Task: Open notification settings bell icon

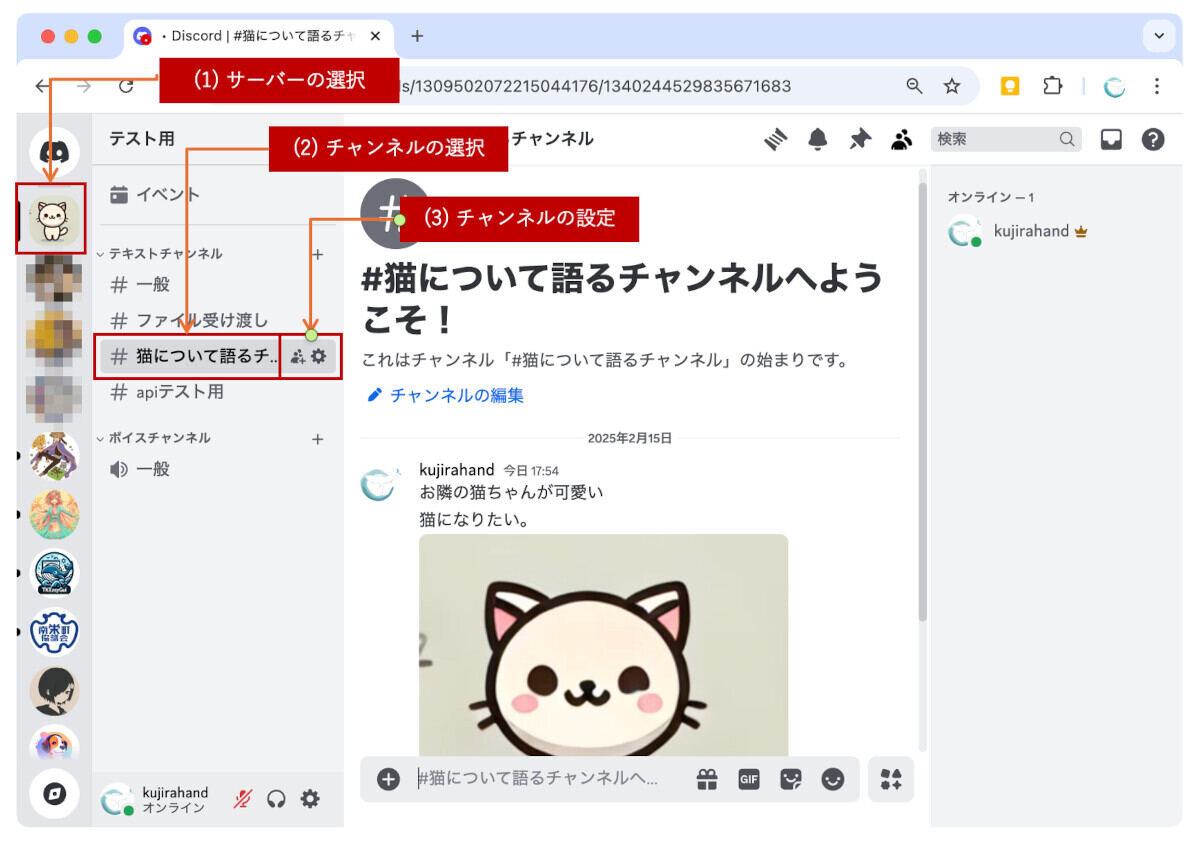Action: [x=818, y=140]
